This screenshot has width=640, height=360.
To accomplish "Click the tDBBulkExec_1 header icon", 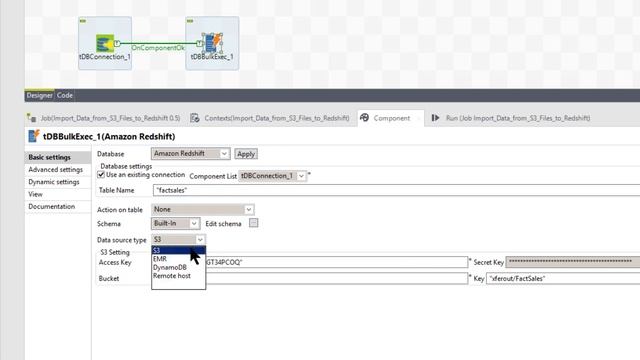I will click(33, 136).
